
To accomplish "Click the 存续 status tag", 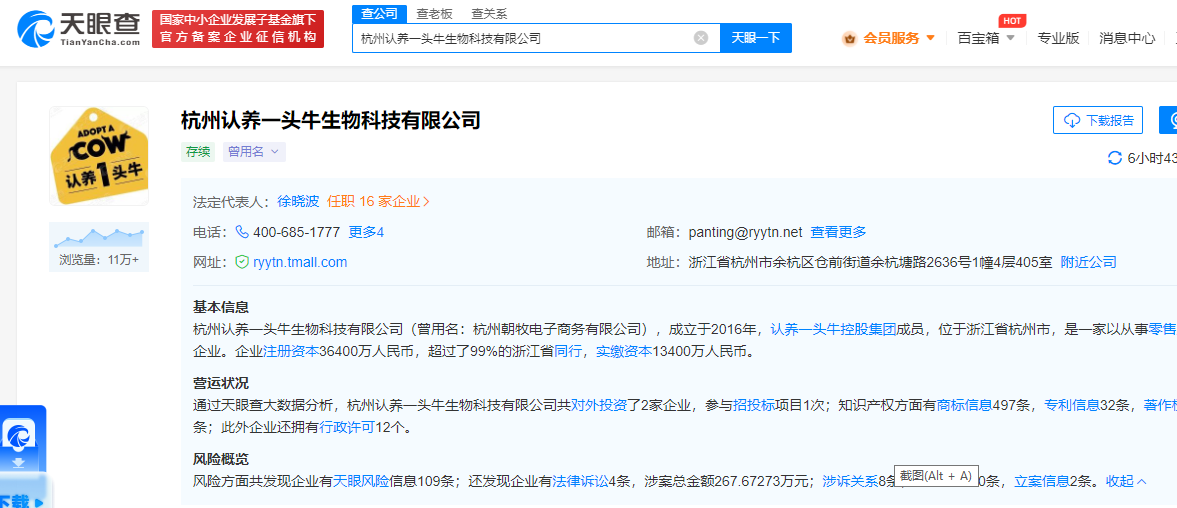I will click(198, 152).
